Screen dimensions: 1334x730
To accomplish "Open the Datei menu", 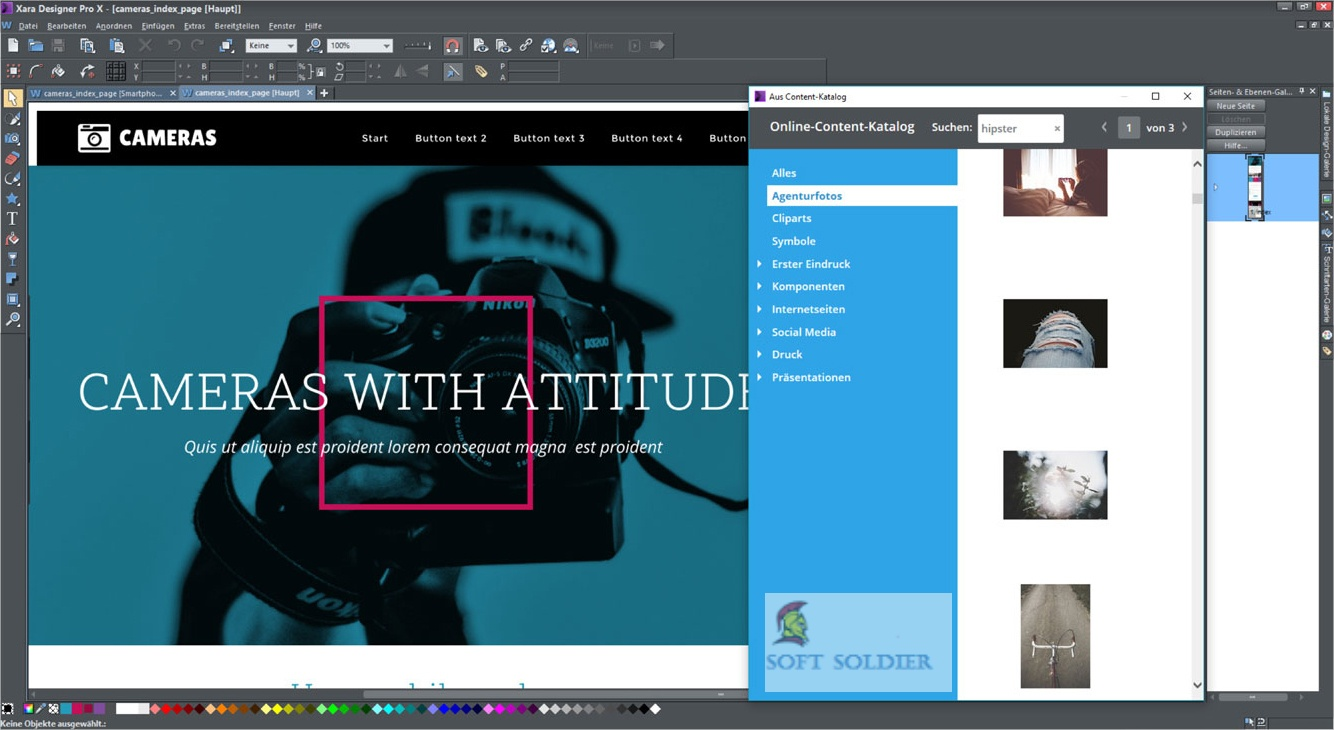I will (28, 26).
